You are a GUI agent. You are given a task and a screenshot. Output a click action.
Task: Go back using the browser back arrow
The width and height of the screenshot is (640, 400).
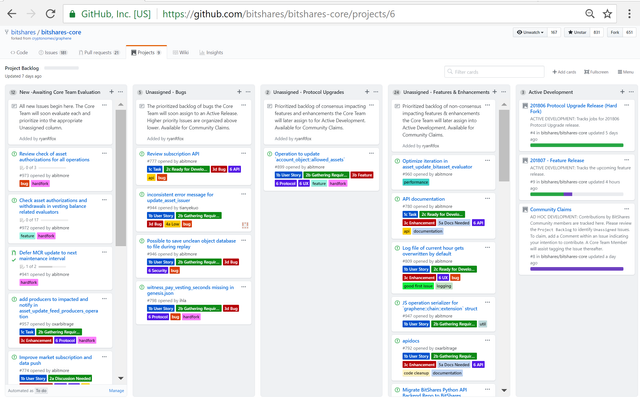coord(12,14)
